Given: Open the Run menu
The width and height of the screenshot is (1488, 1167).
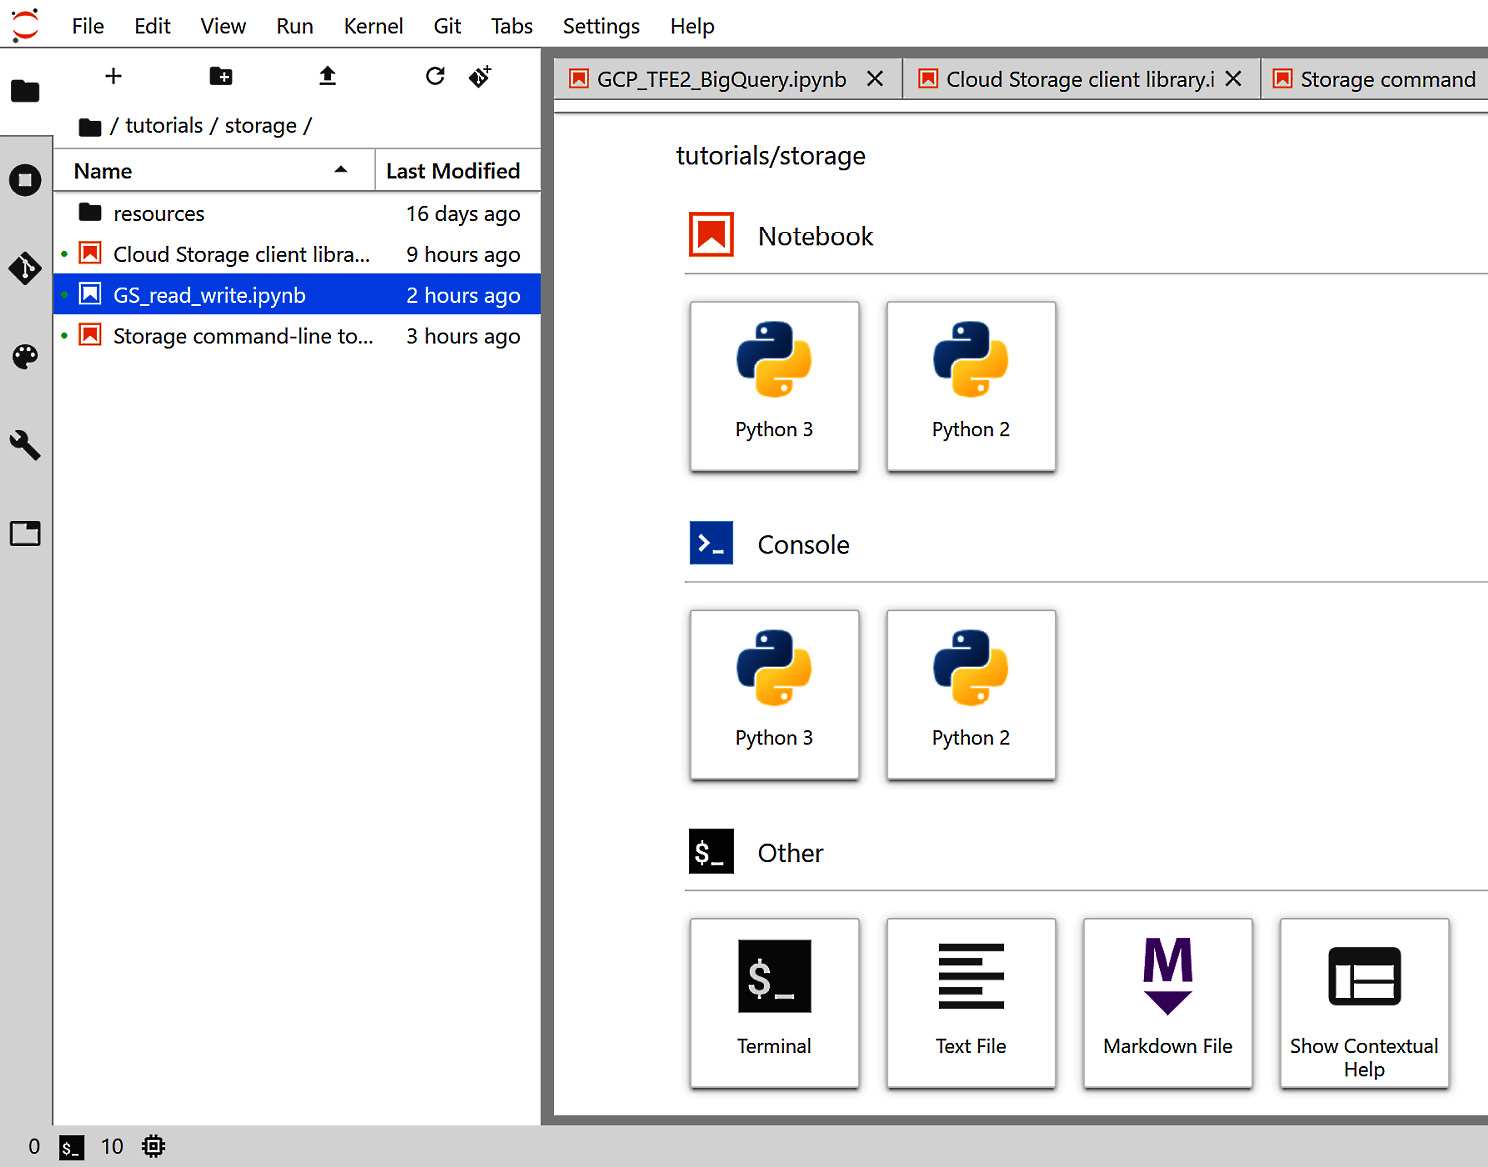Looking at the screenshot, I should tap(295, 26).
